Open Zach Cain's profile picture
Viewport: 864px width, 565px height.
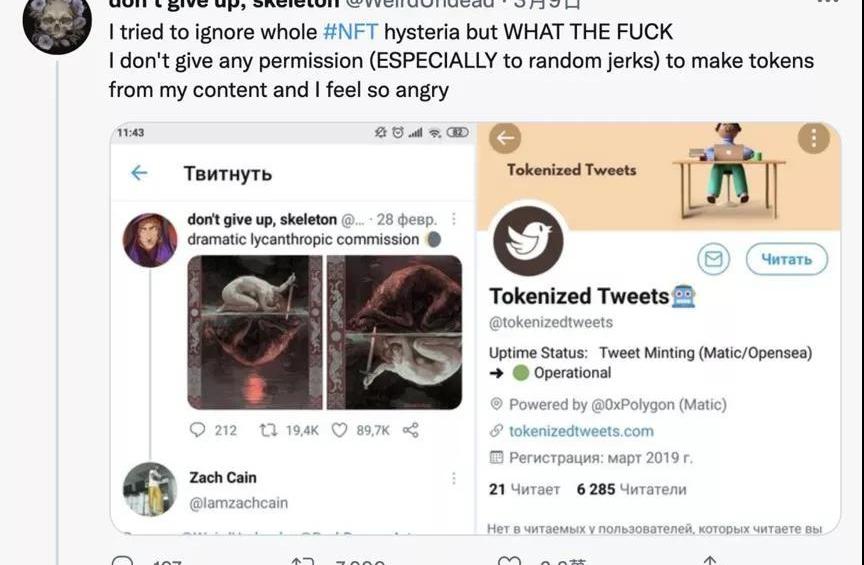[150, 489]
